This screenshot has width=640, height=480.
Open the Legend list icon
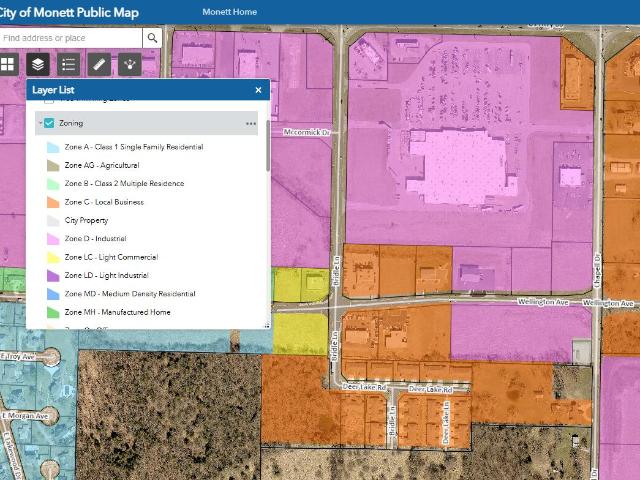(x=68, y=64)
